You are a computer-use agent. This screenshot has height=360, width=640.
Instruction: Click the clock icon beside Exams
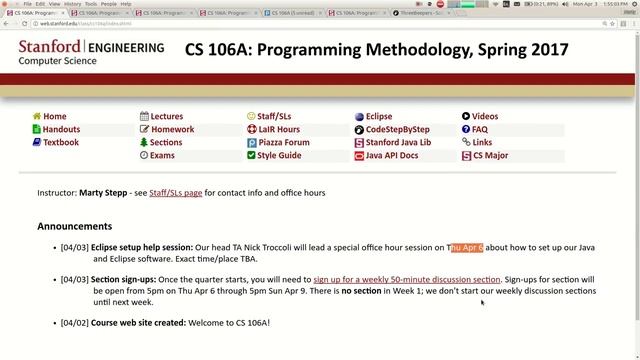coord(144,155)
